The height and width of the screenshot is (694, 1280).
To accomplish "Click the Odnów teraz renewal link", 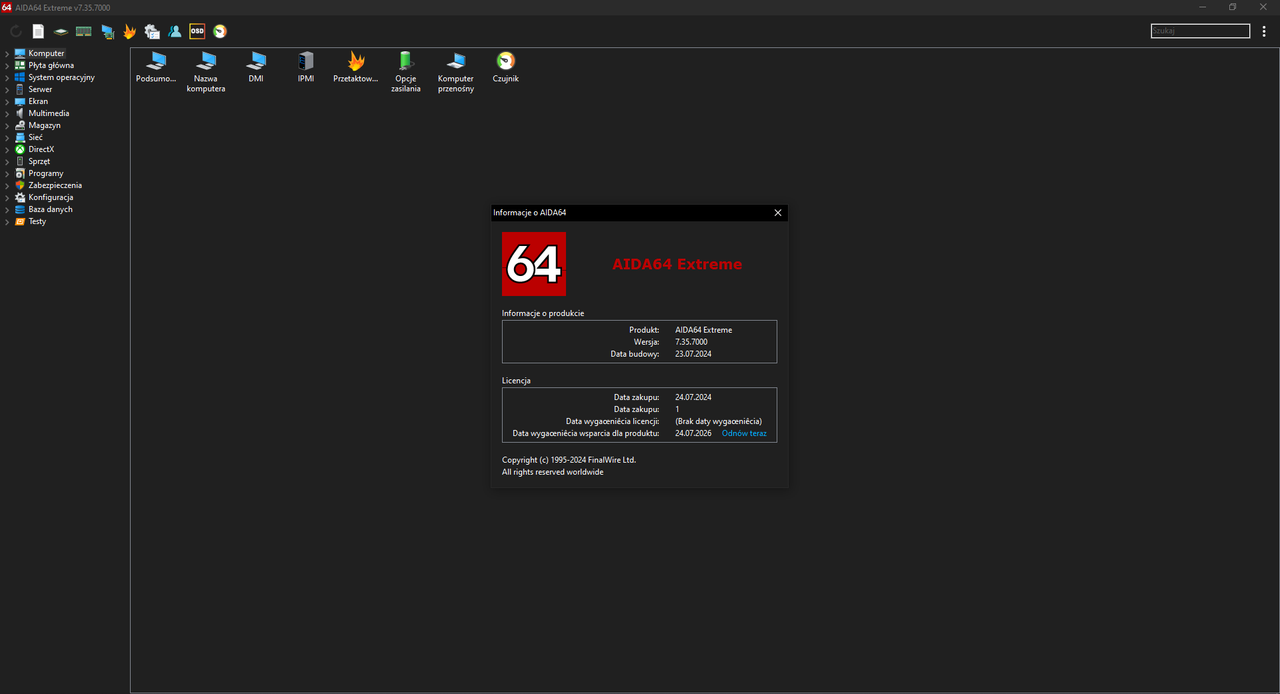I will pyautogui.click(x=744, y=433).
